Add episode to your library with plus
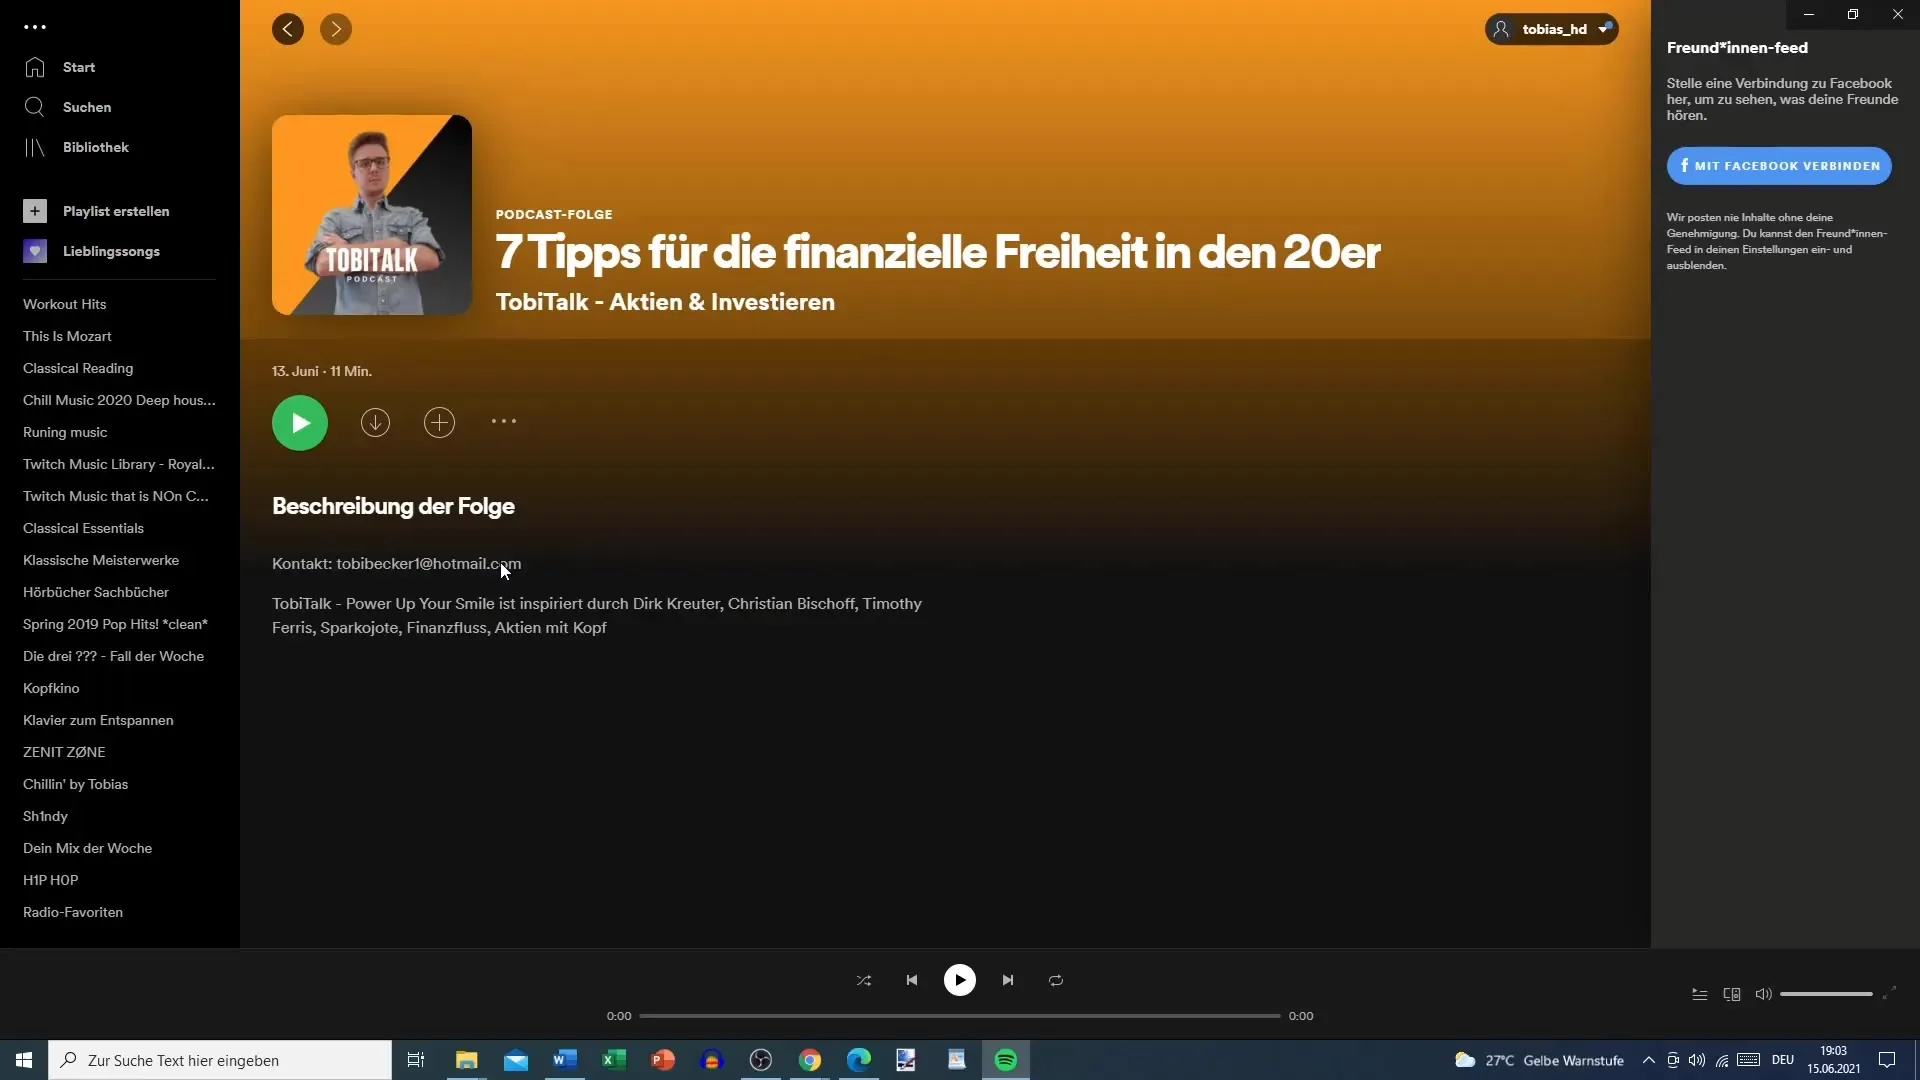Image resolution: width=1920 pixels, height=1080 pixels. [x=439, y=423]
